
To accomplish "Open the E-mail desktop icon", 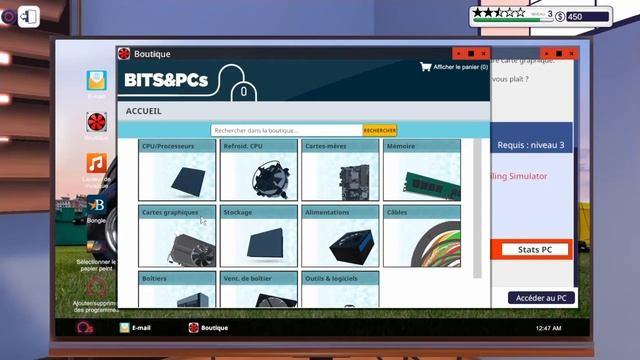I will [x=96, y=81].
